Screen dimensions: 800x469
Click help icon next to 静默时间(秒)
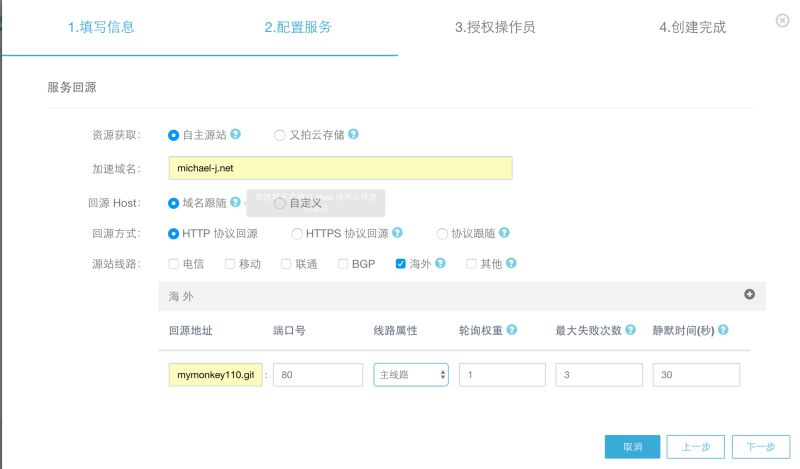pos(722,330)
